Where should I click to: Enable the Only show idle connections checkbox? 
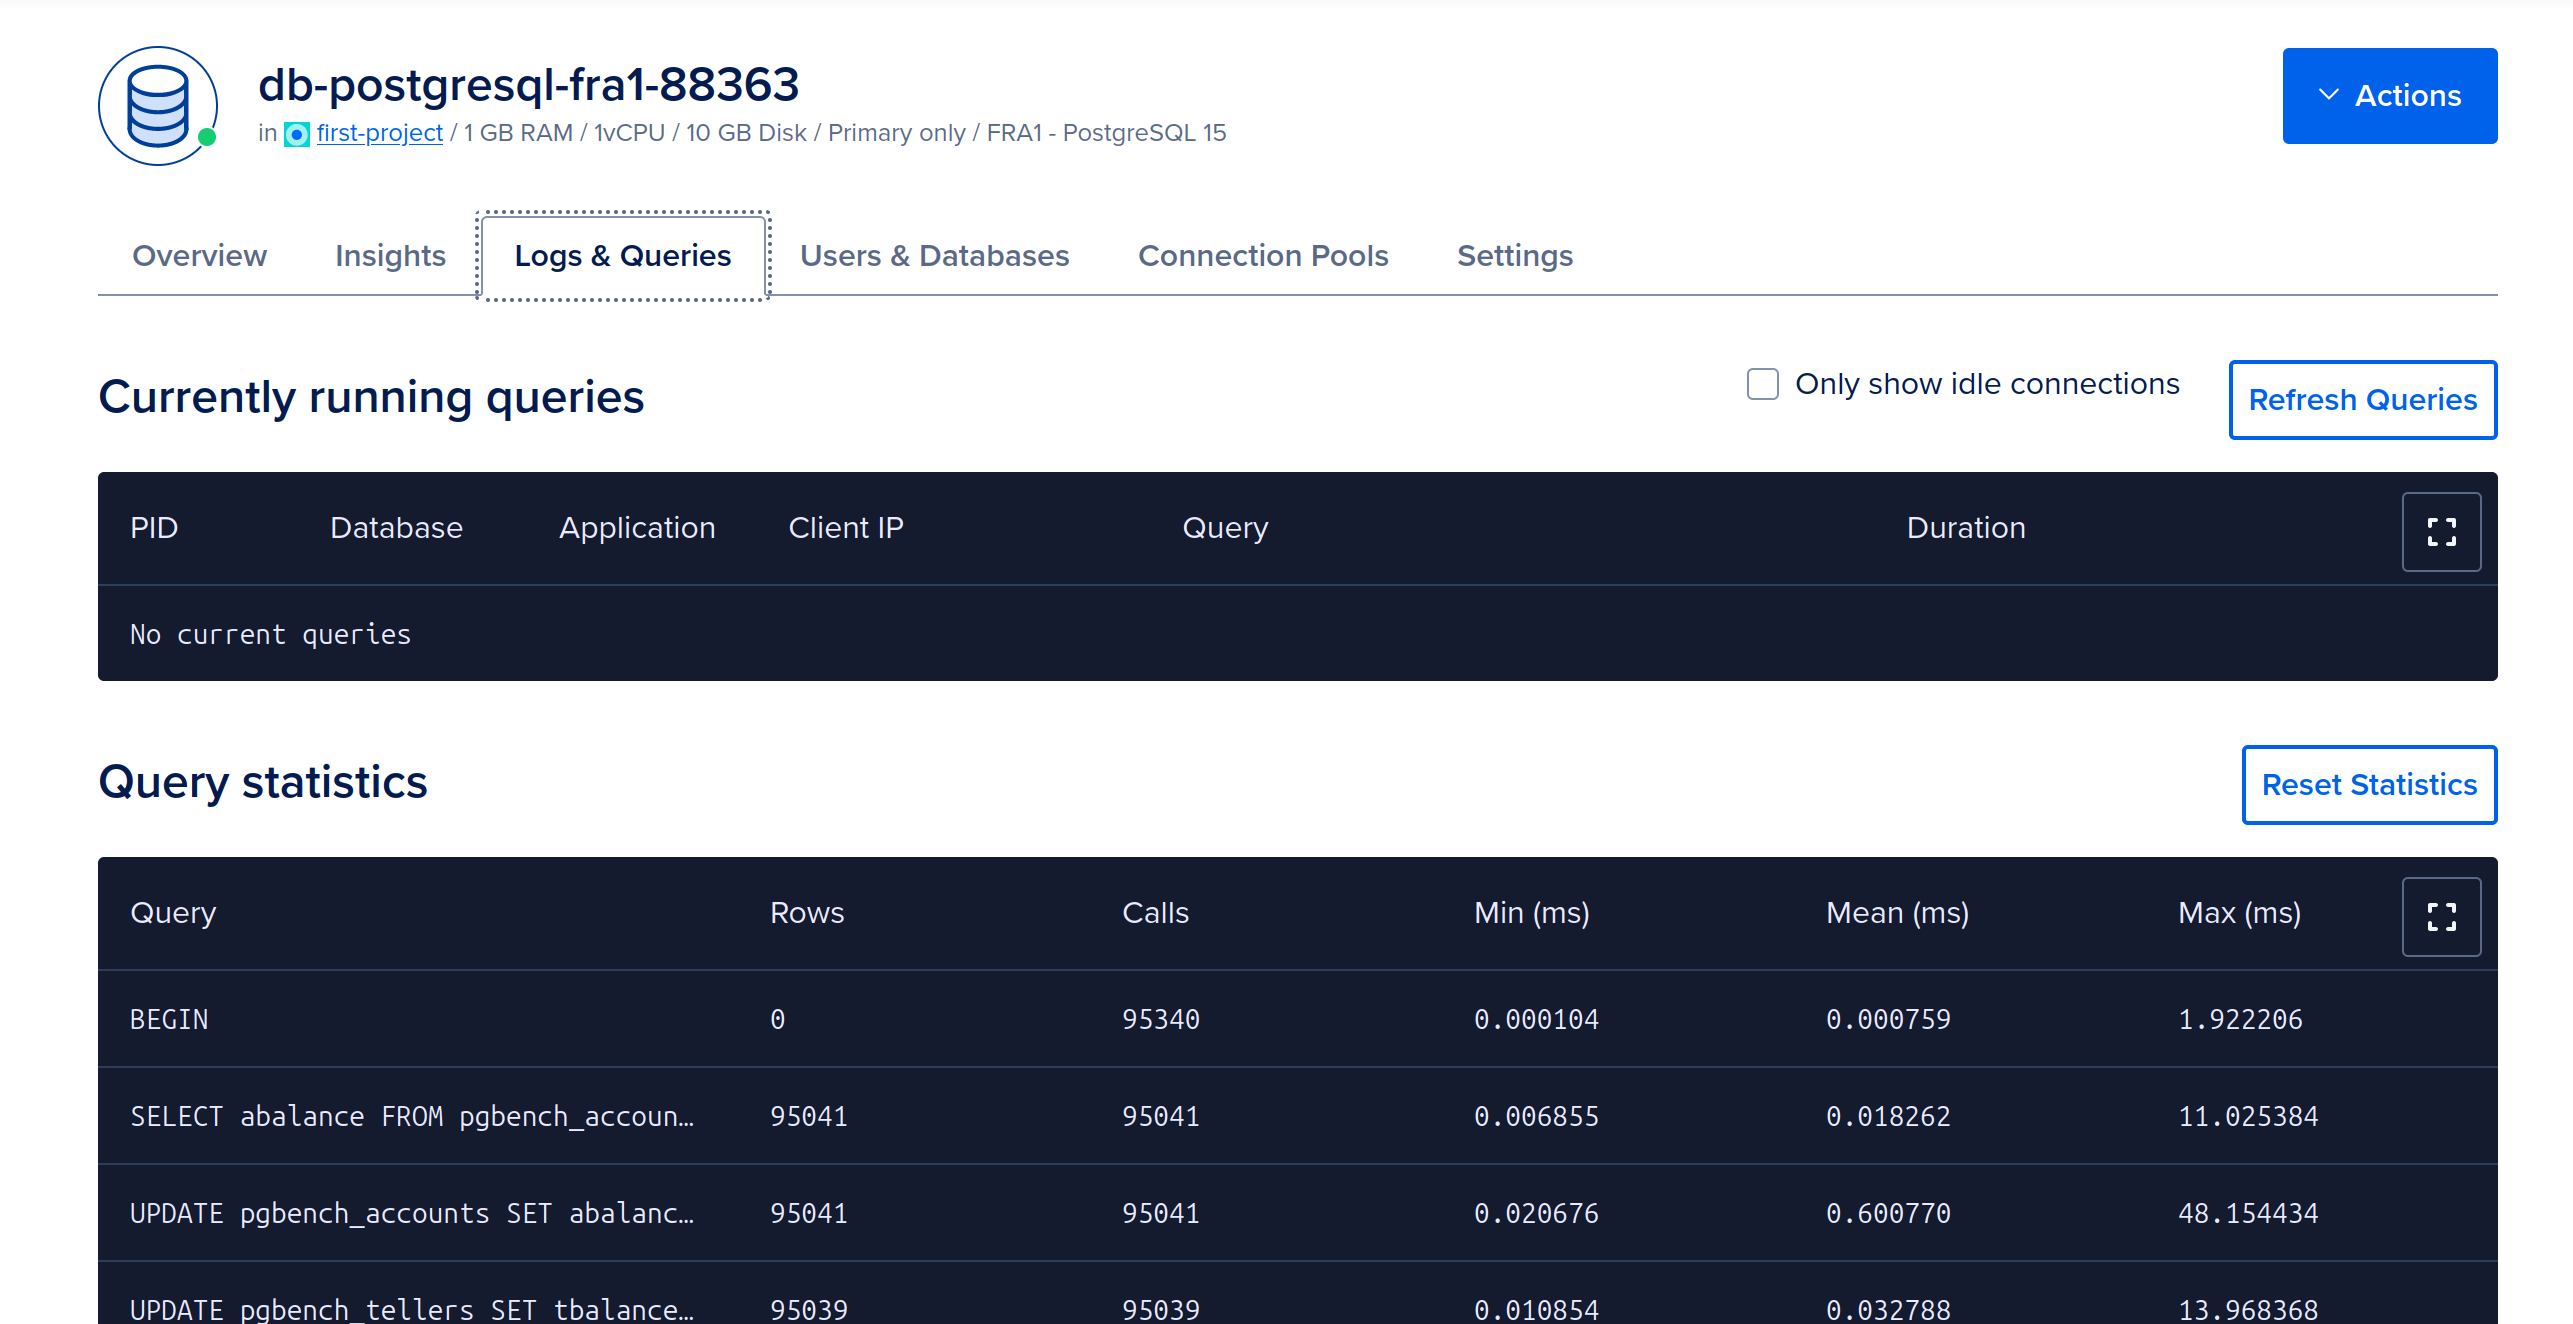click(x=1761, y=383)
